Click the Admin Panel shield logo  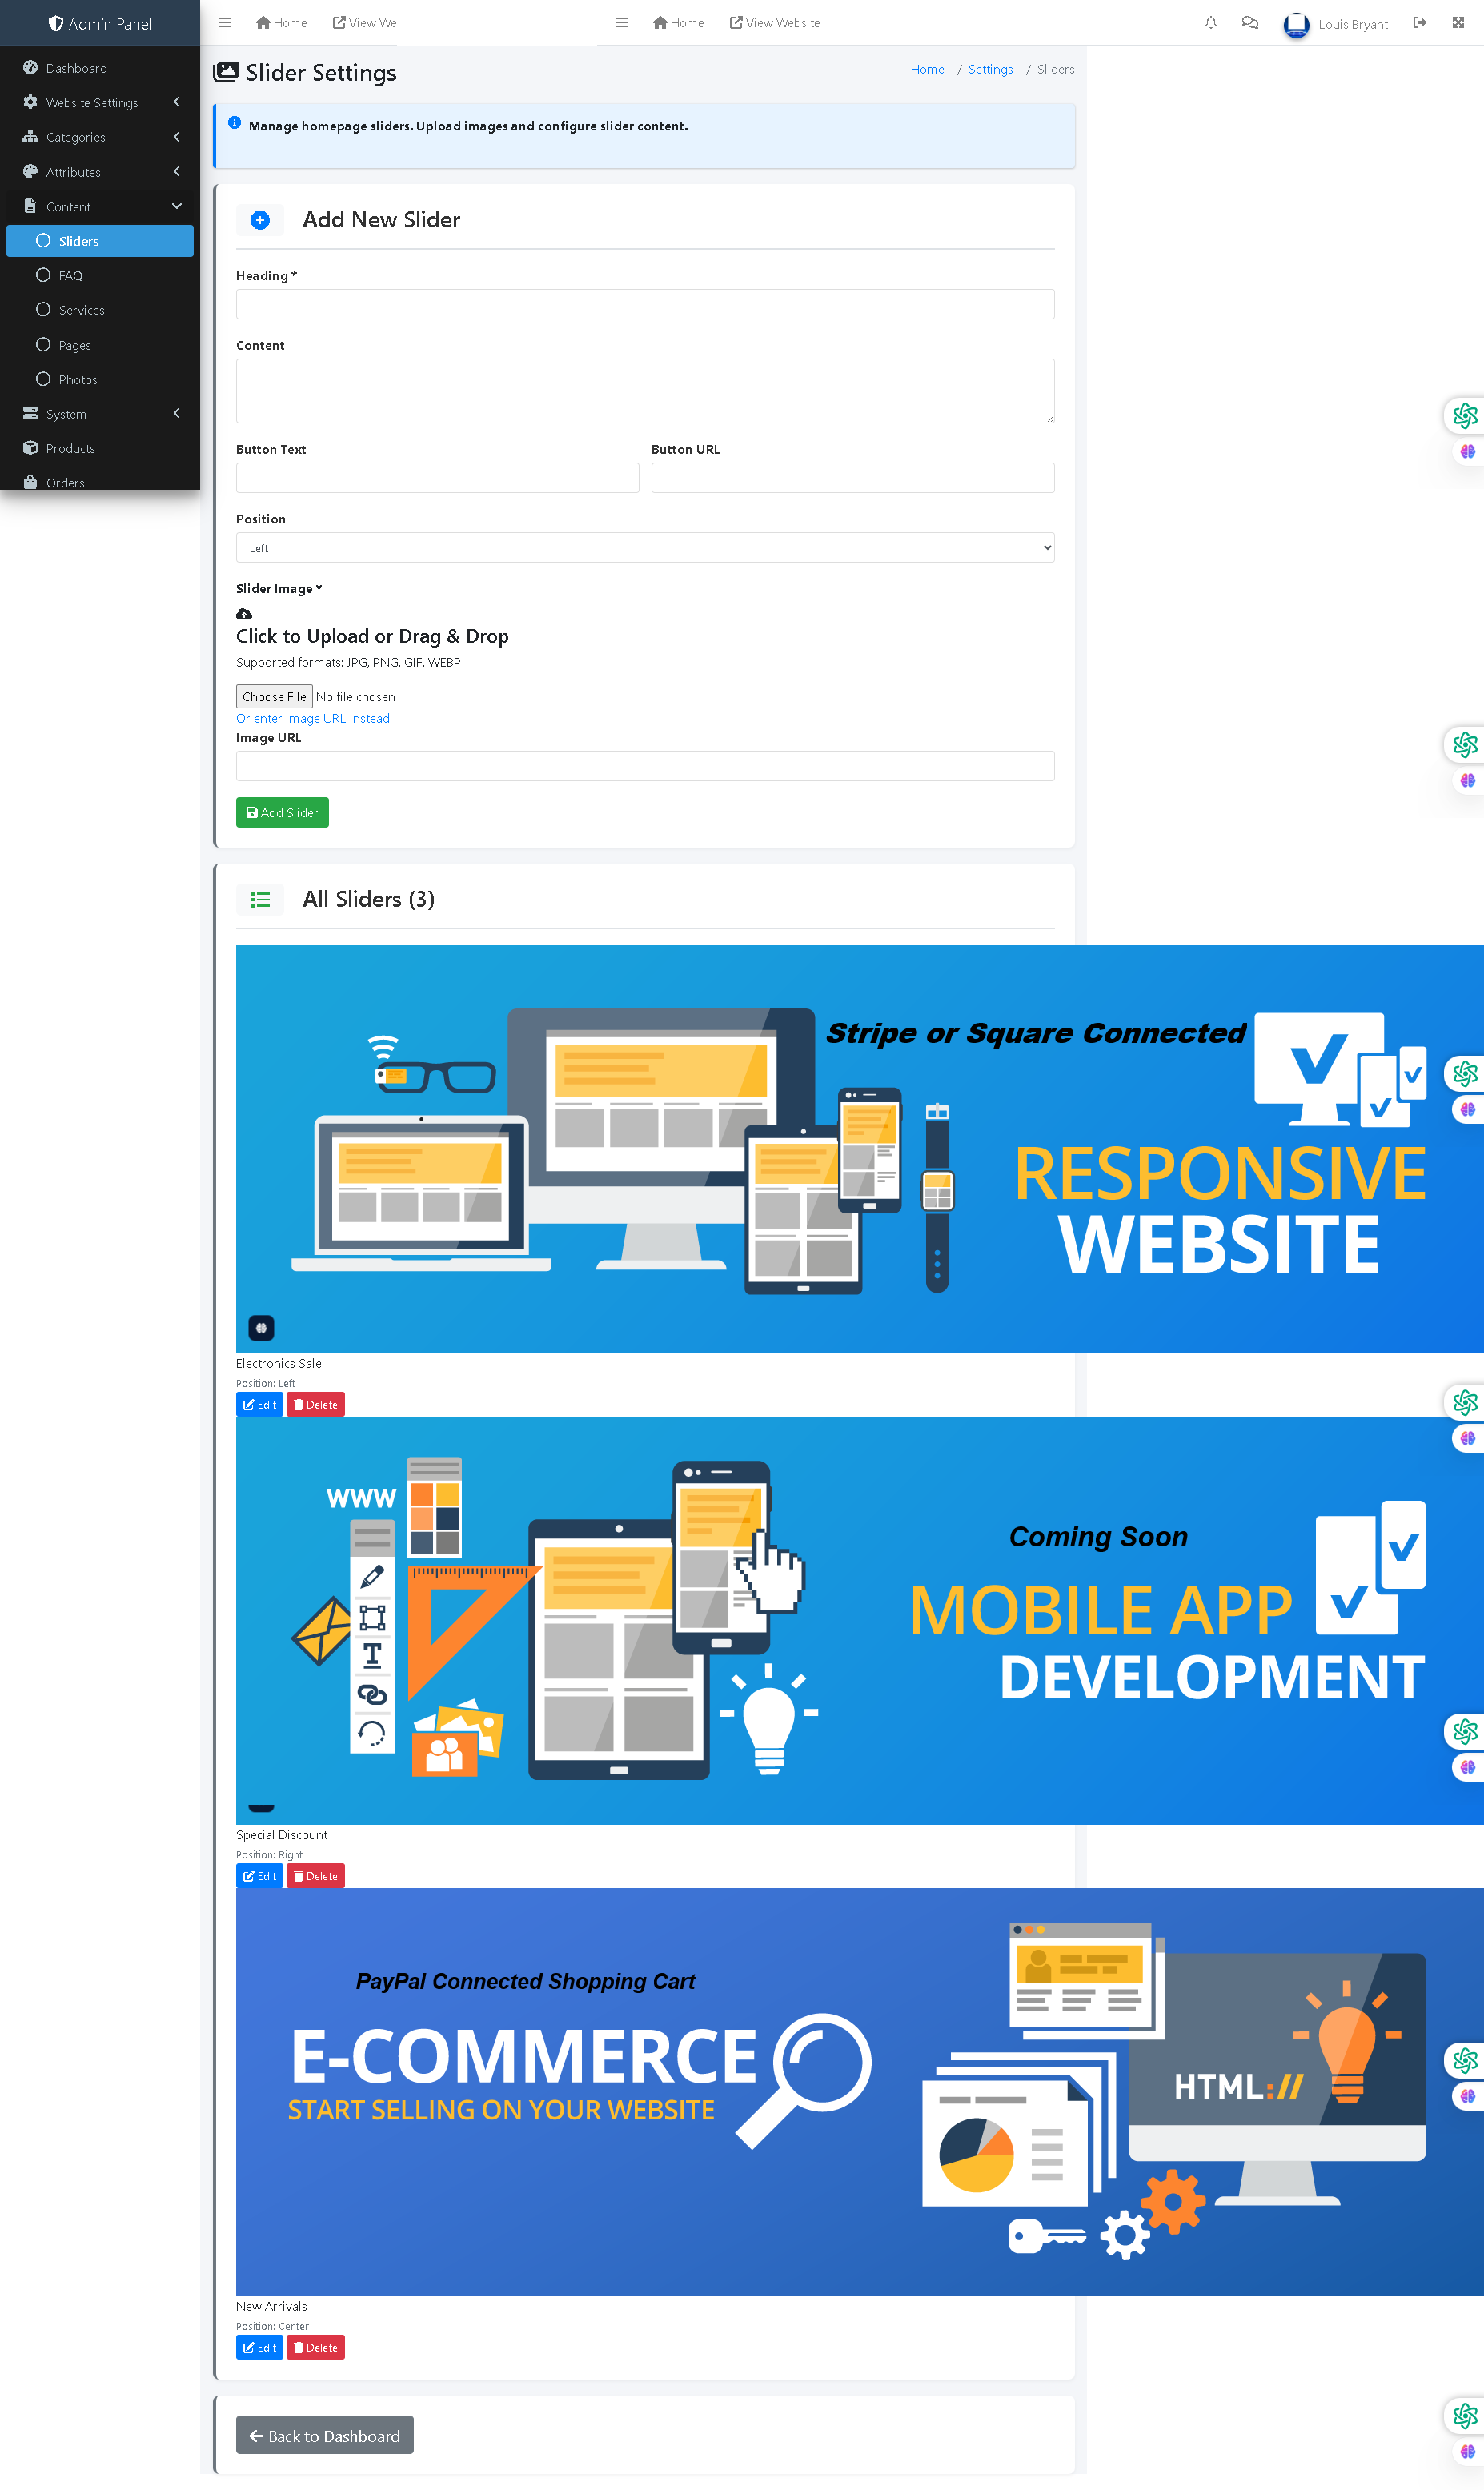point(56,23)
